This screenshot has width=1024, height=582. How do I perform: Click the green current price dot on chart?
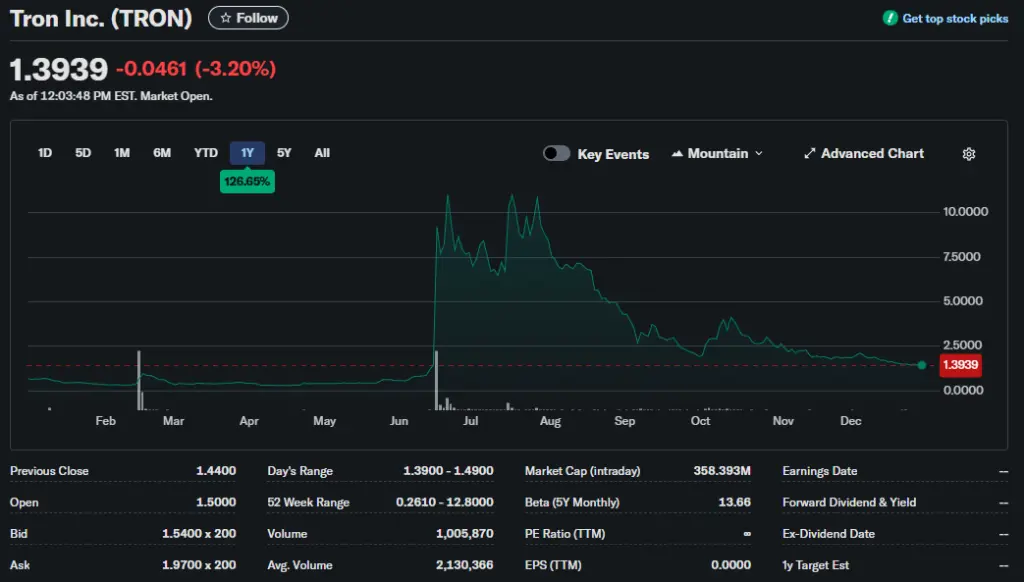pos(921,365)
